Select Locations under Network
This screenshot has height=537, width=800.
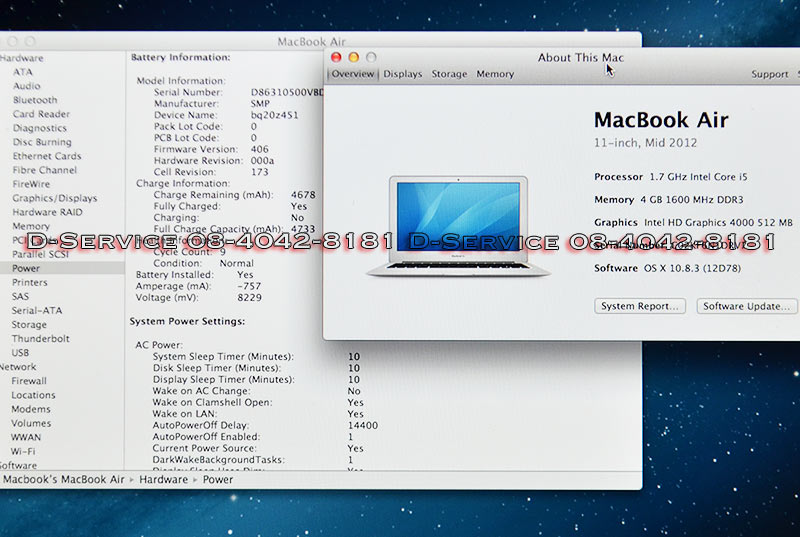[x=33, y=395]
